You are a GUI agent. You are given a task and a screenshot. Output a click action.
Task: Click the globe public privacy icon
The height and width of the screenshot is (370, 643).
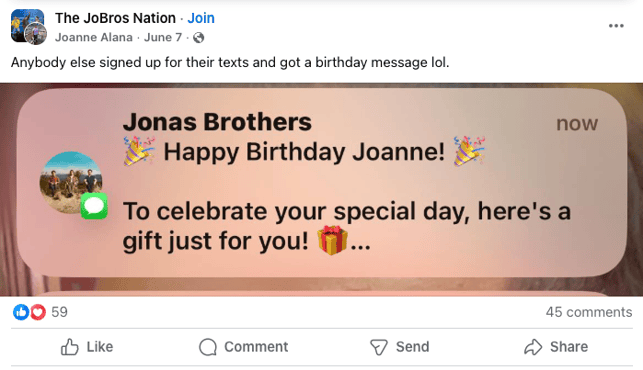click(198, 38)
